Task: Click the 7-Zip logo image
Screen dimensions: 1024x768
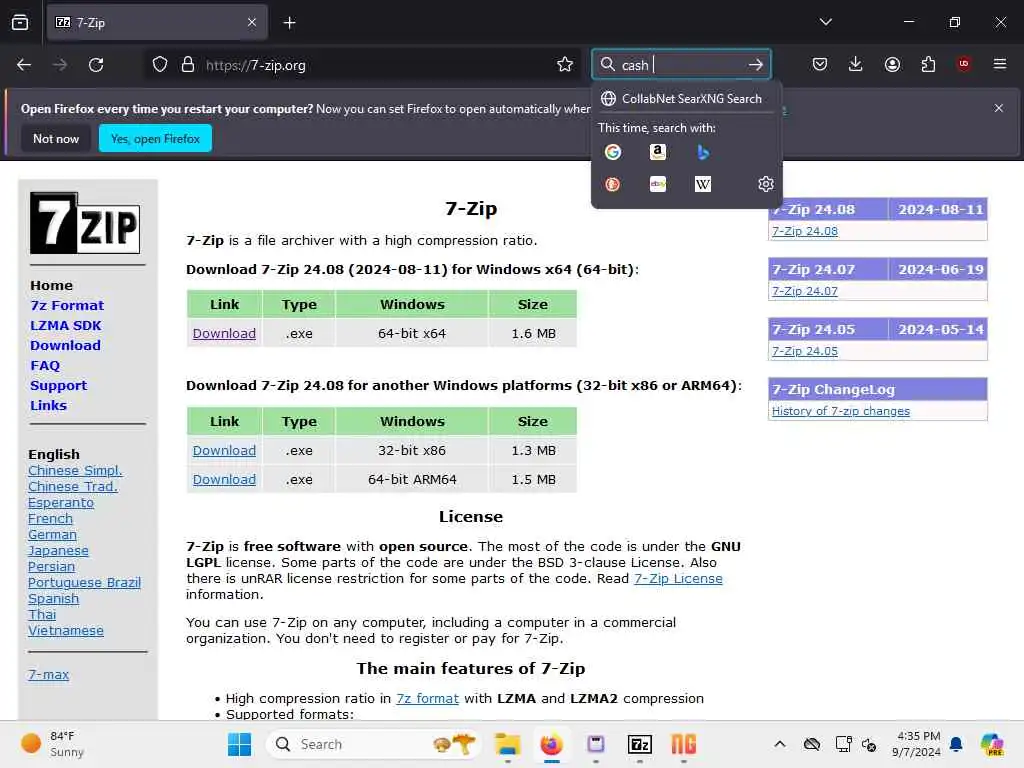Action: pos(85,223)
